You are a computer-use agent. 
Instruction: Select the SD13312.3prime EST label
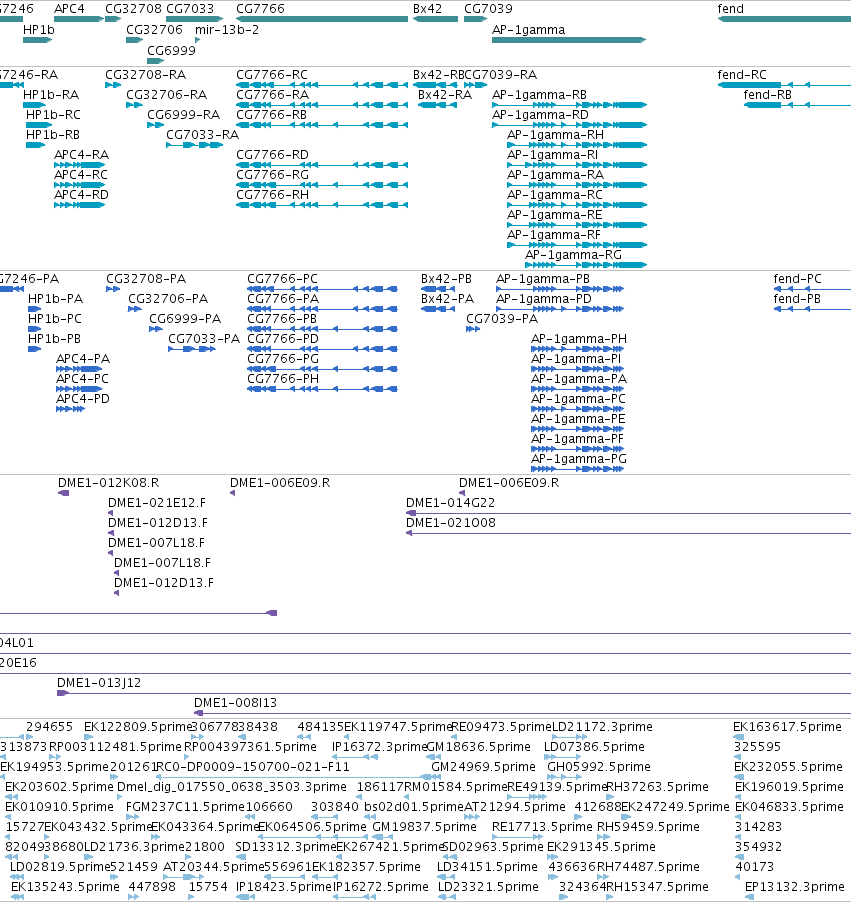pyautogui.click(x=285, y=847)
